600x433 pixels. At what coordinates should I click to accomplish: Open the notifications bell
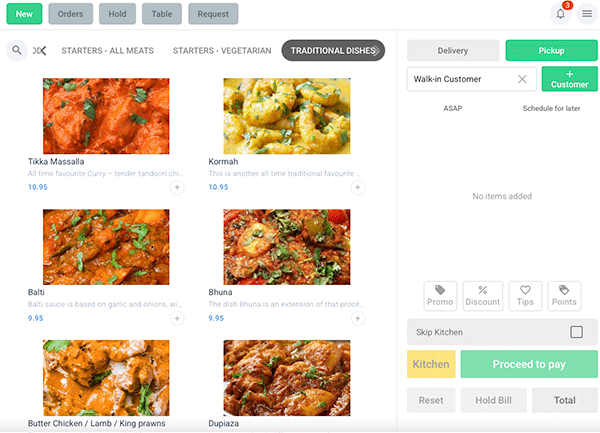(x=562, y=14)
